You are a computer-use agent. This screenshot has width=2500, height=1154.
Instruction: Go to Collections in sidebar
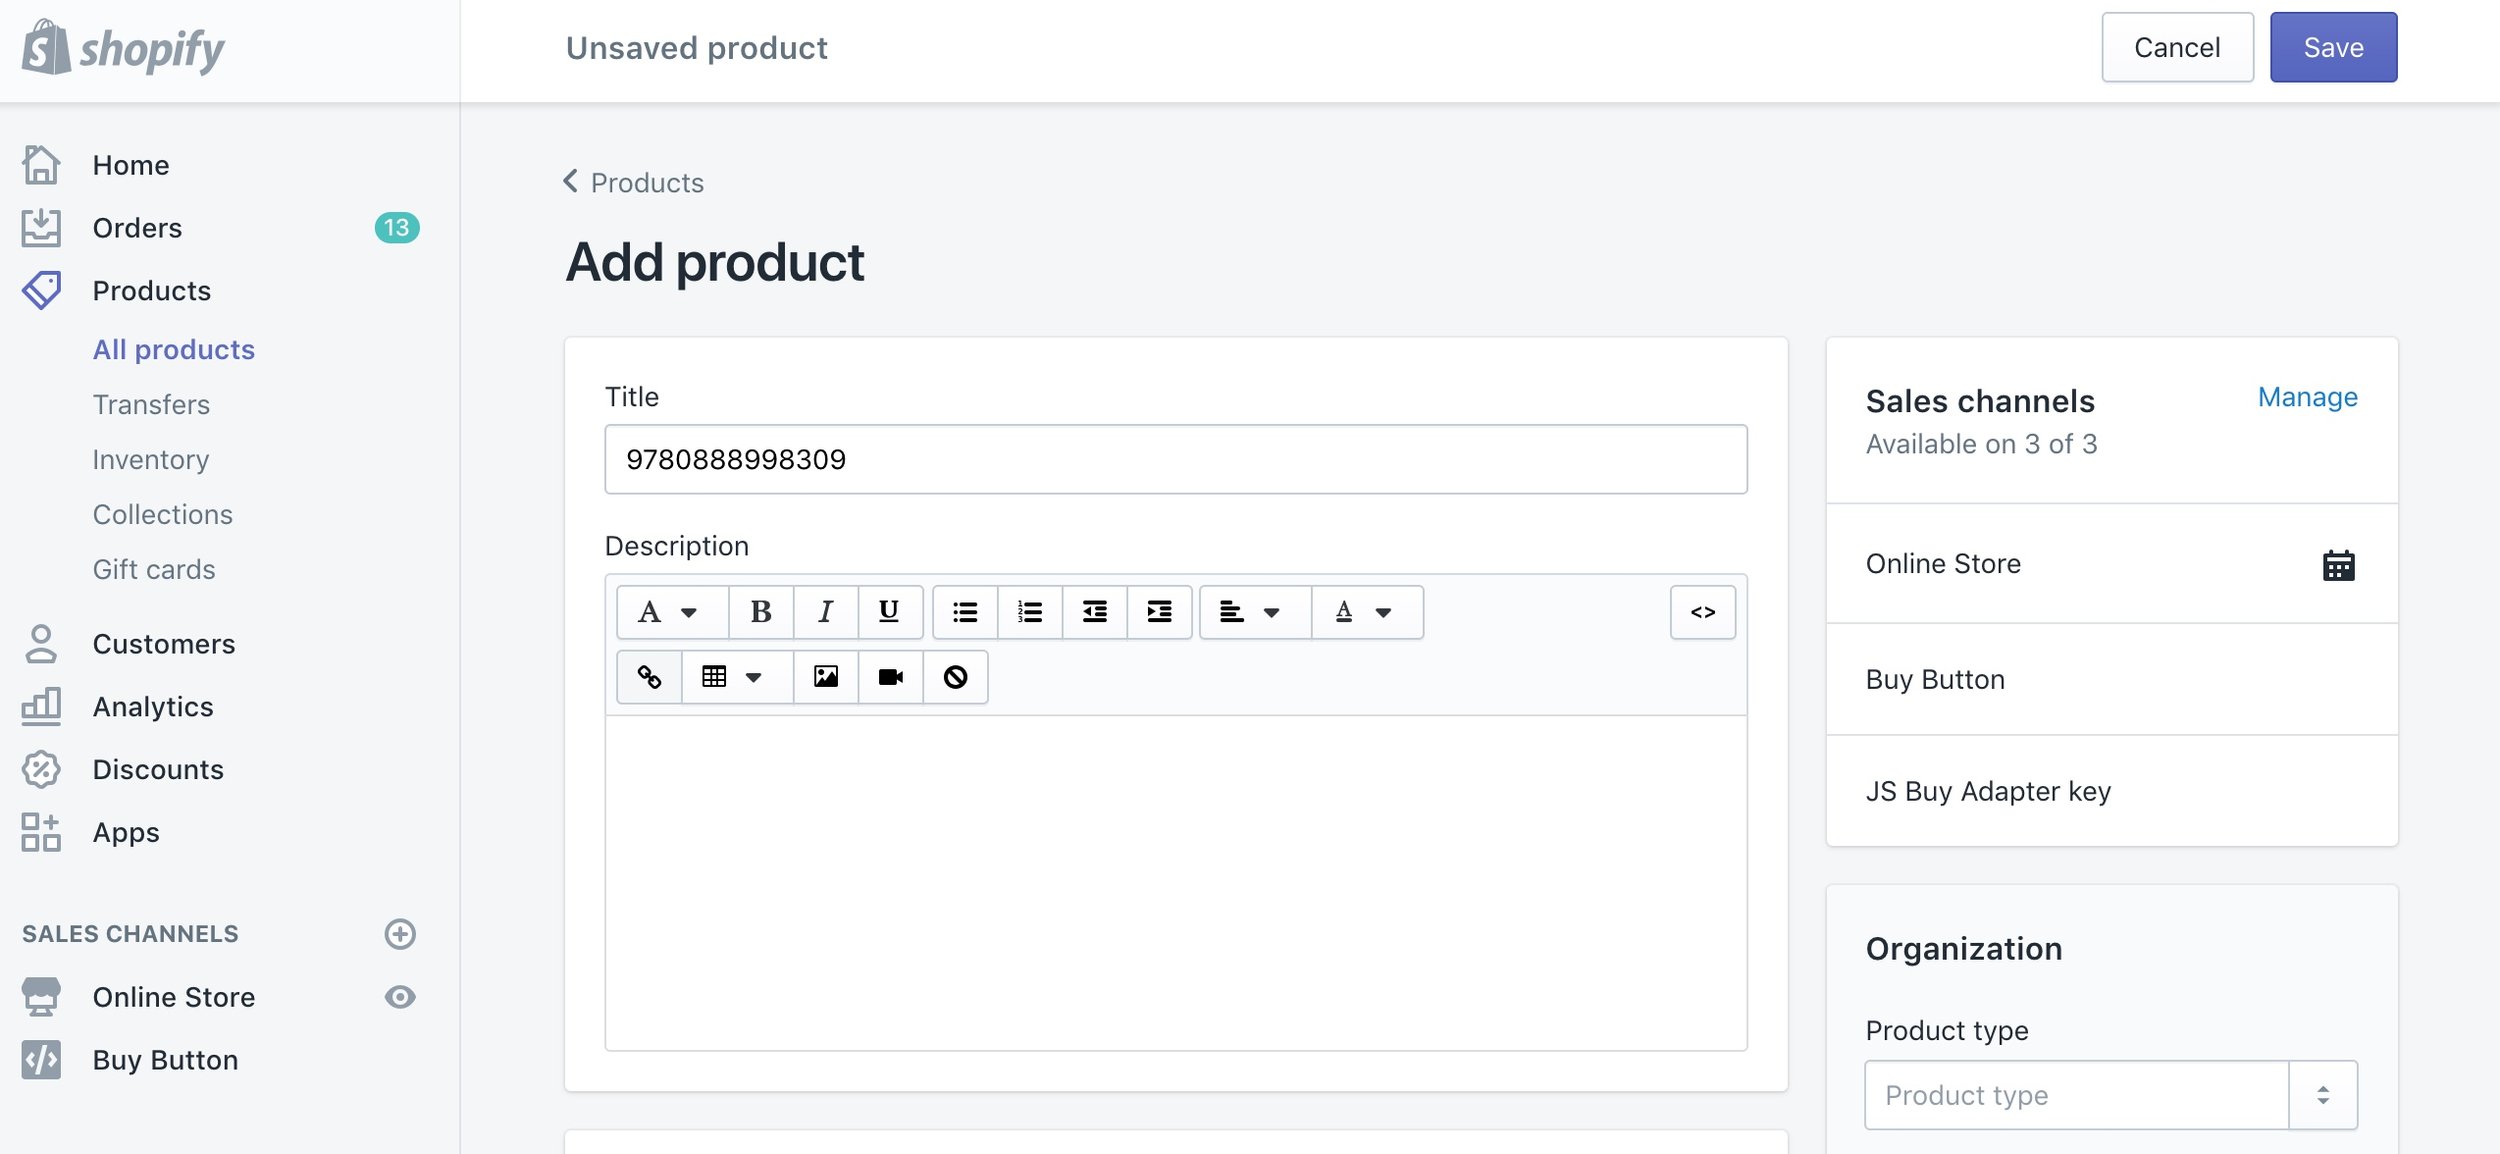click(162, 514)
